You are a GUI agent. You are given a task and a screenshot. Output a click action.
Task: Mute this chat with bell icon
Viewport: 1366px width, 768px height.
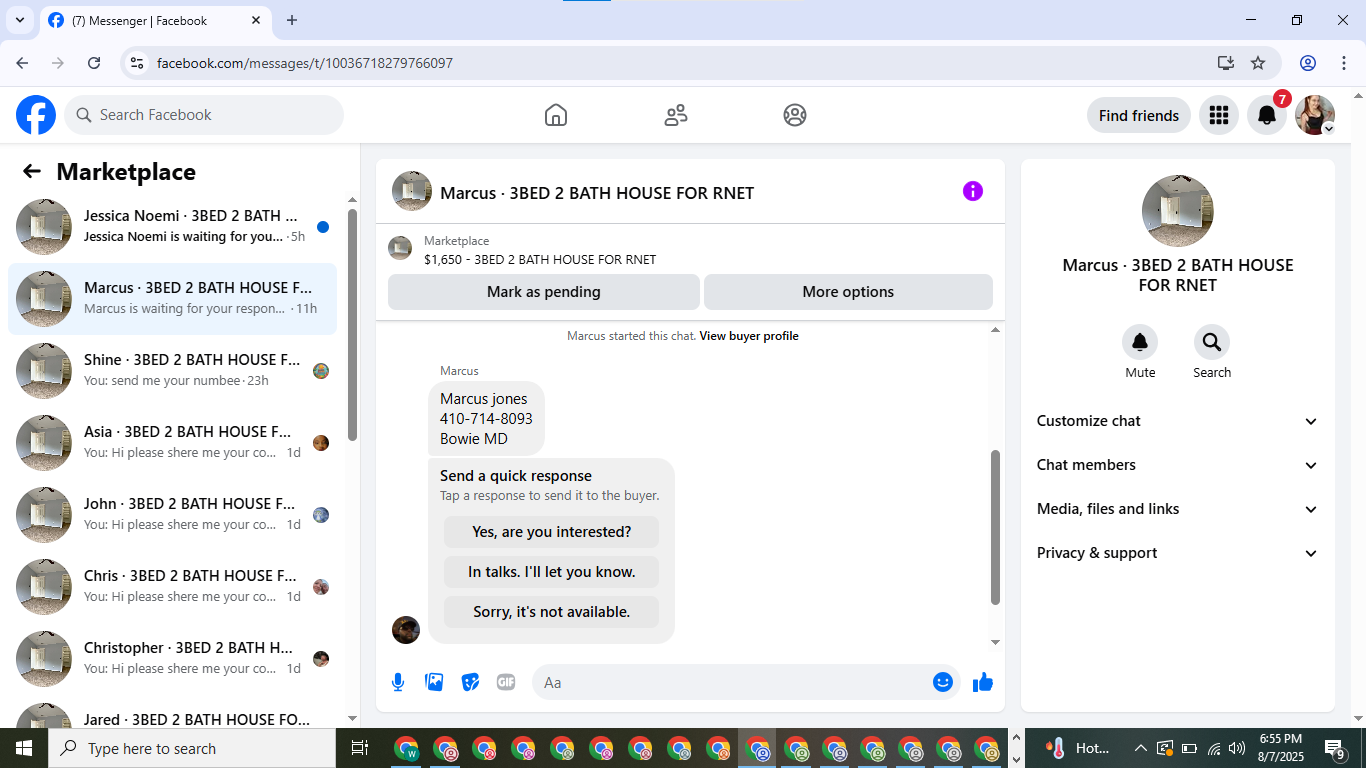pos(1140,343)
